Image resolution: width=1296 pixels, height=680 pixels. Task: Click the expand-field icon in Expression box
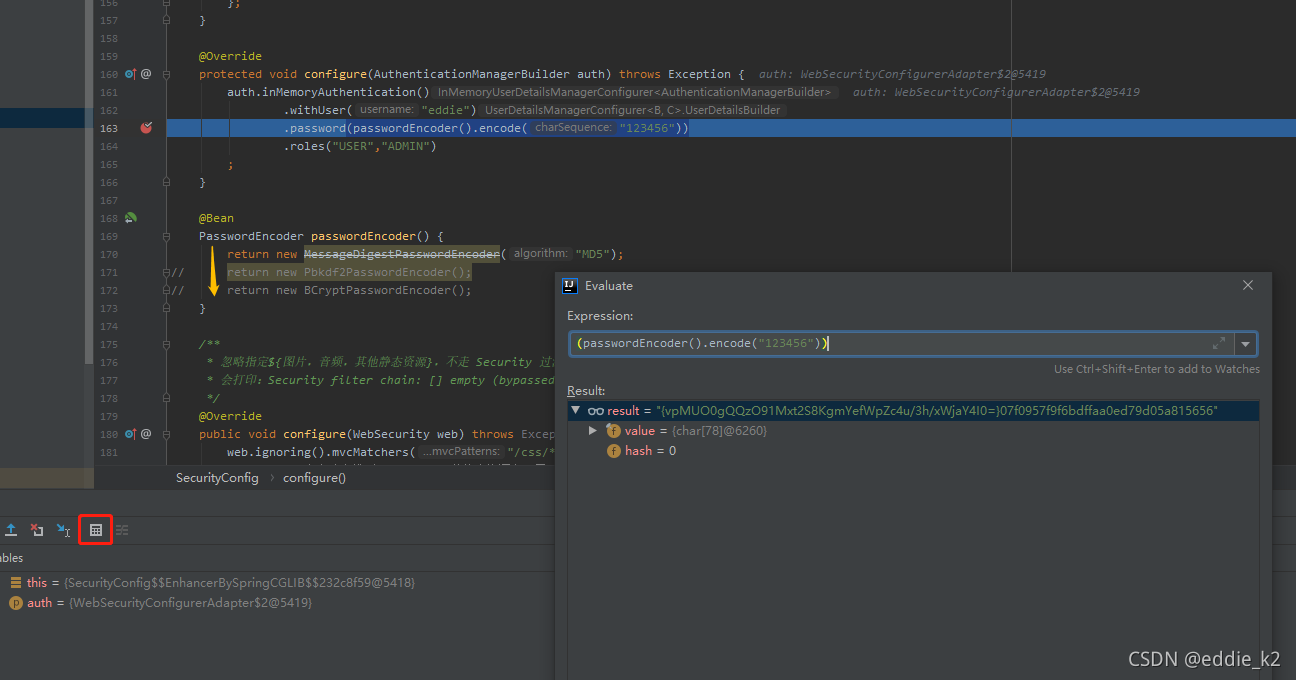(1219, 343)
